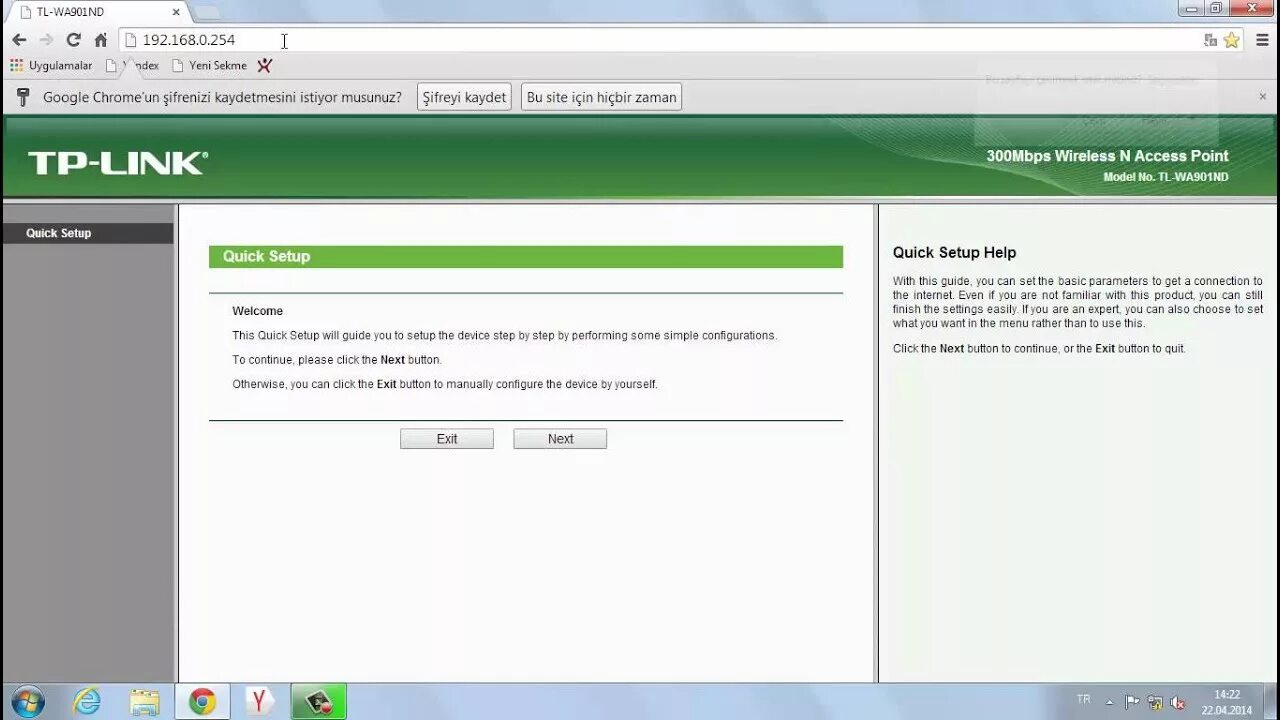
Task: Open the Uygulamalar apps shortcut
Action: [51, 65]
